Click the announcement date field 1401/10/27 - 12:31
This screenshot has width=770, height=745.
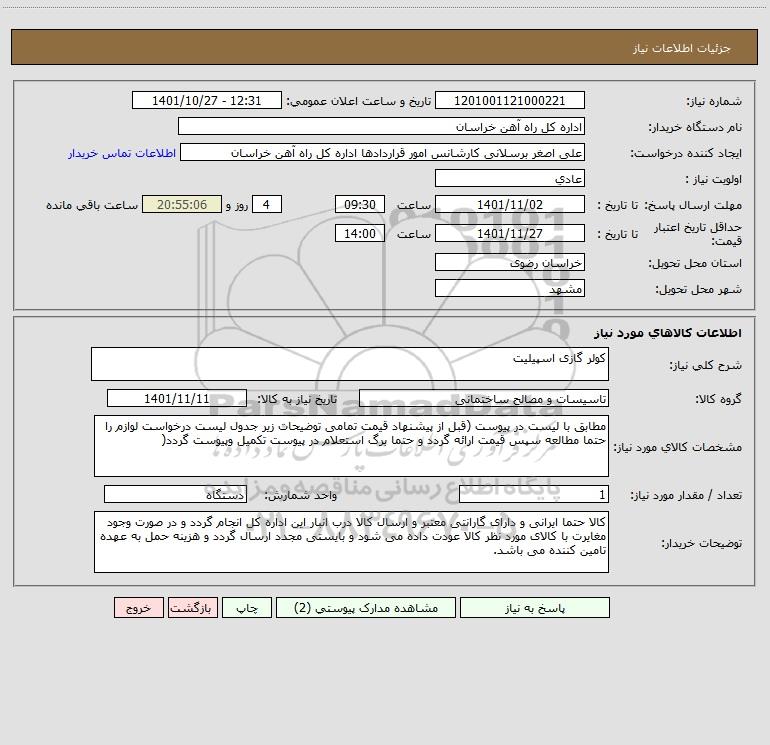pyautogui.click(x=207, y=100)
